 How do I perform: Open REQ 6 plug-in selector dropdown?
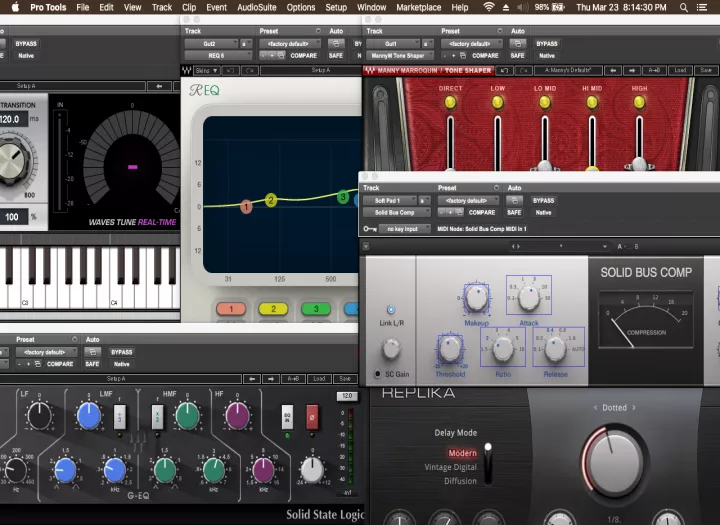[218, 56]
